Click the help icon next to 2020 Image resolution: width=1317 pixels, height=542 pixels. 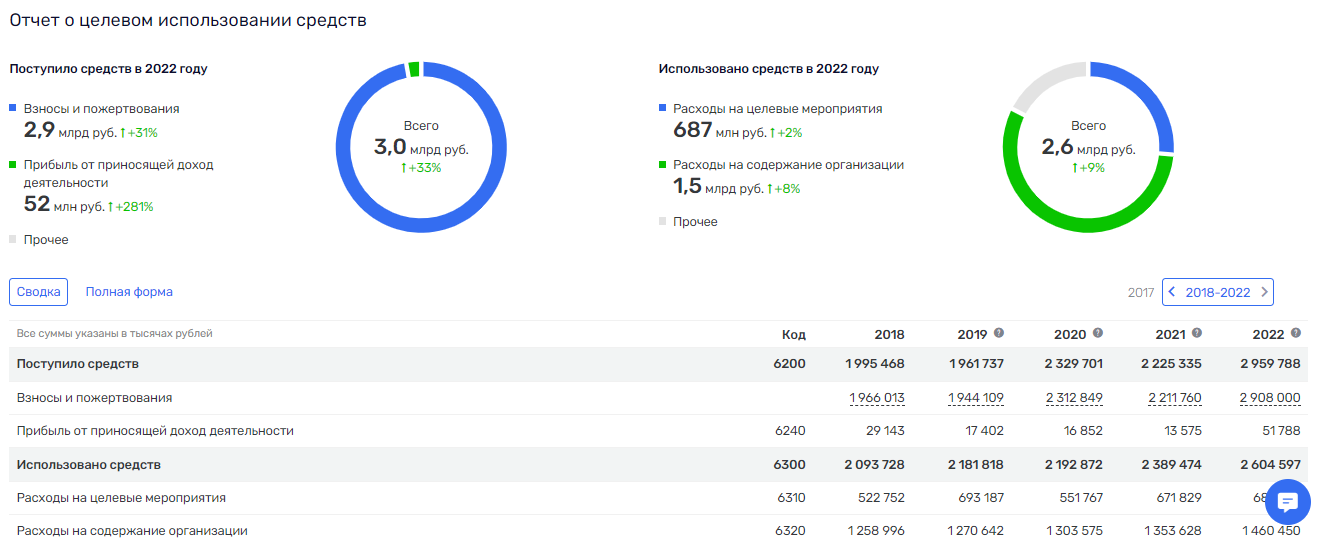1097,333
